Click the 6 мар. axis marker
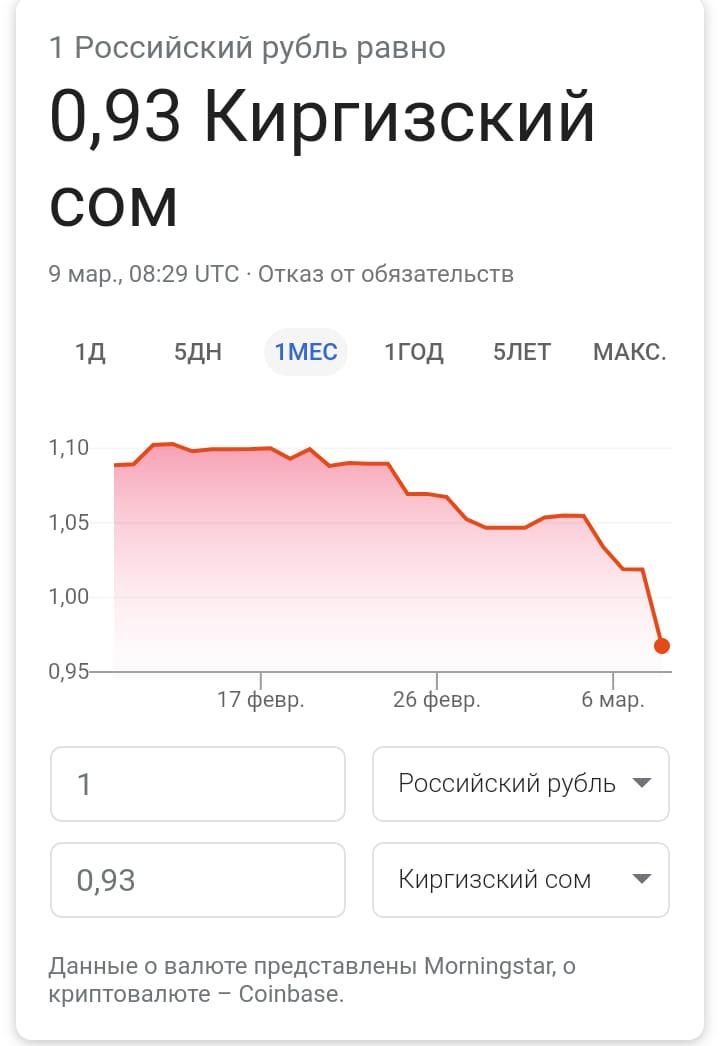 613,699
